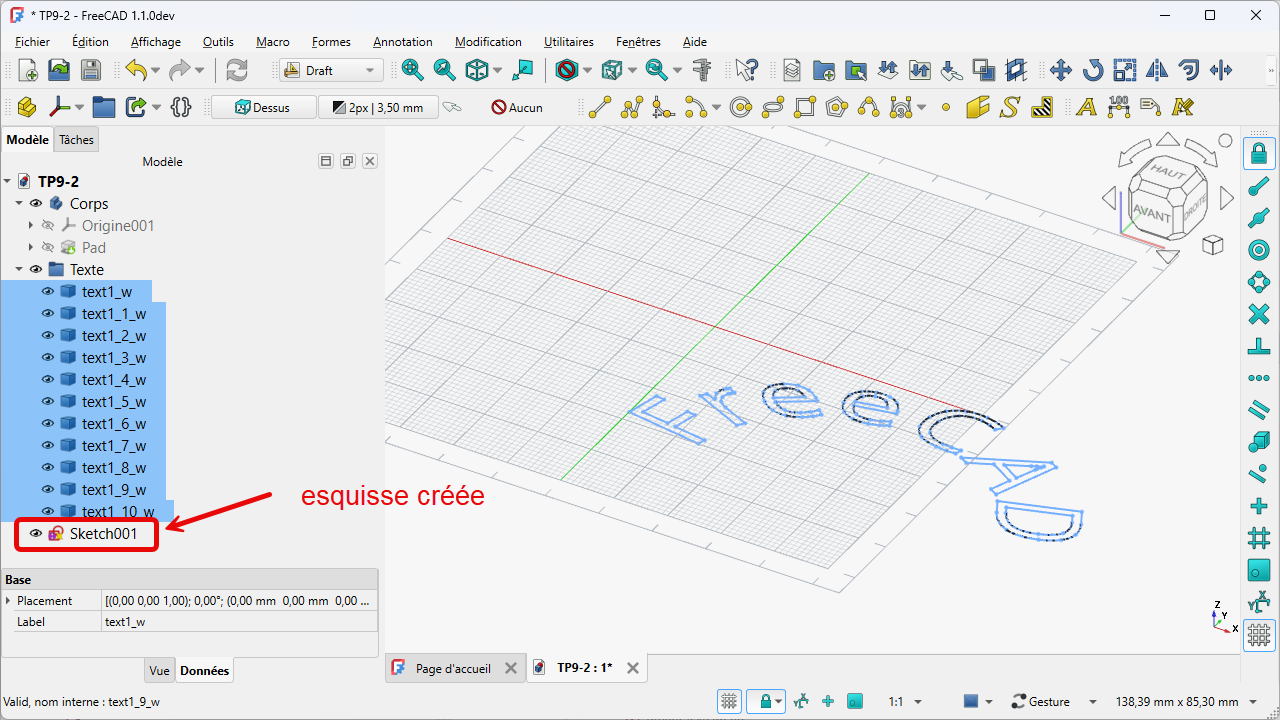The height and width of the screenshot is (720, 1280).
Task: Expand the Pad tree item
Action: pyautogui.click(x=31, y=248)
